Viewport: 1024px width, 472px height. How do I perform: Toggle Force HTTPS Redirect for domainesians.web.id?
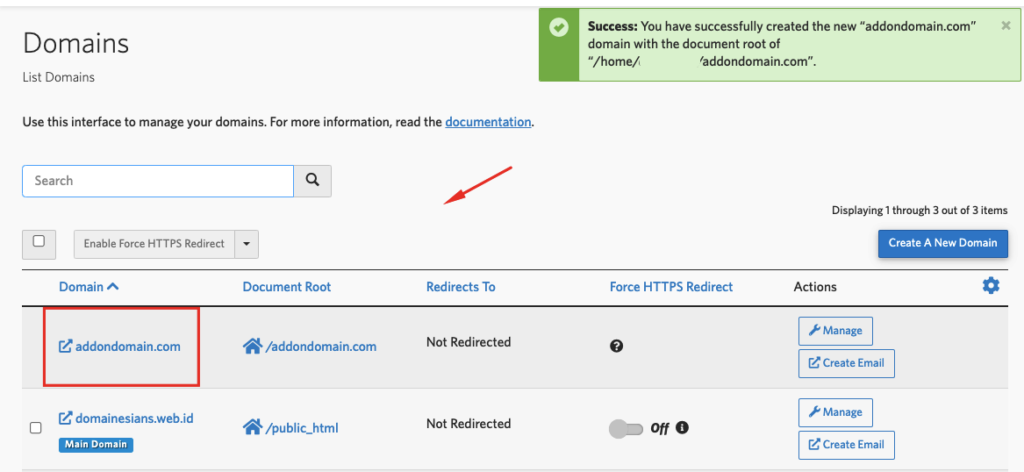626,429
